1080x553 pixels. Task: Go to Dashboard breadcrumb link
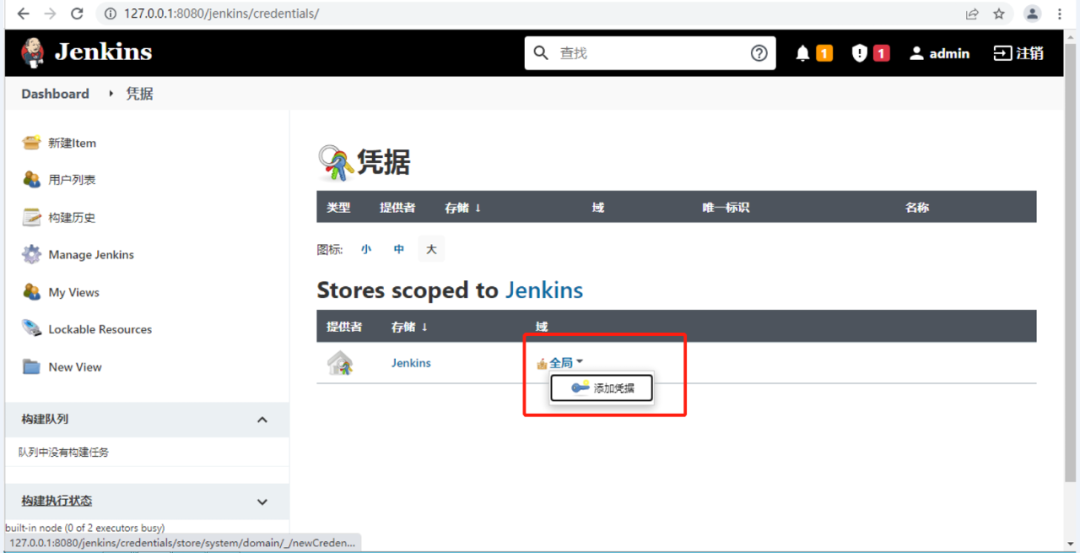coord(55,94)
